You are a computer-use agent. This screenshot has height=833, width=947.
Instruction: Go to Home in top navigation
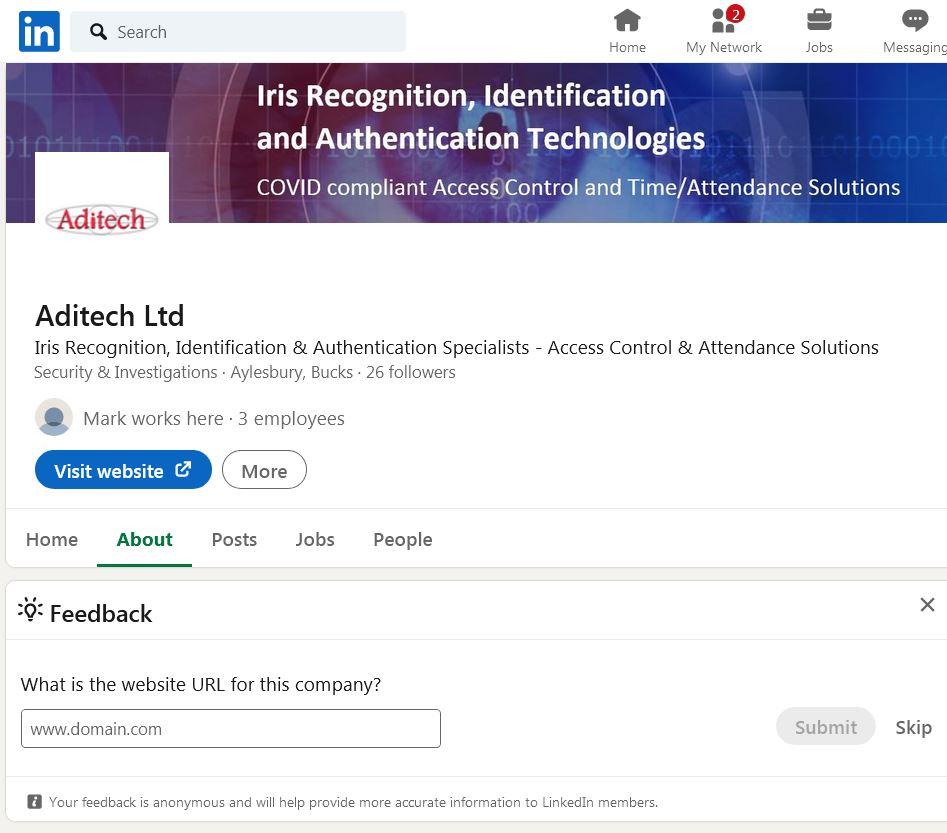[x=627, y=31]
